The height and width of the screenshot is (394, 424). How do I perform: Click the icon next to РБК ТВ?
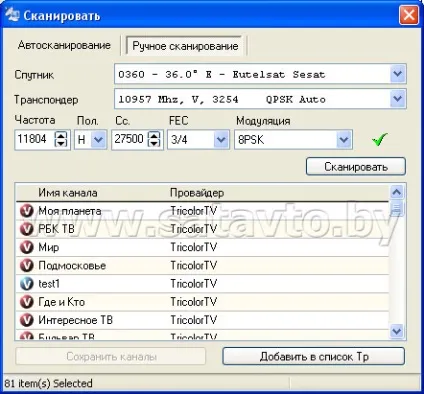[x=27, y=229]
